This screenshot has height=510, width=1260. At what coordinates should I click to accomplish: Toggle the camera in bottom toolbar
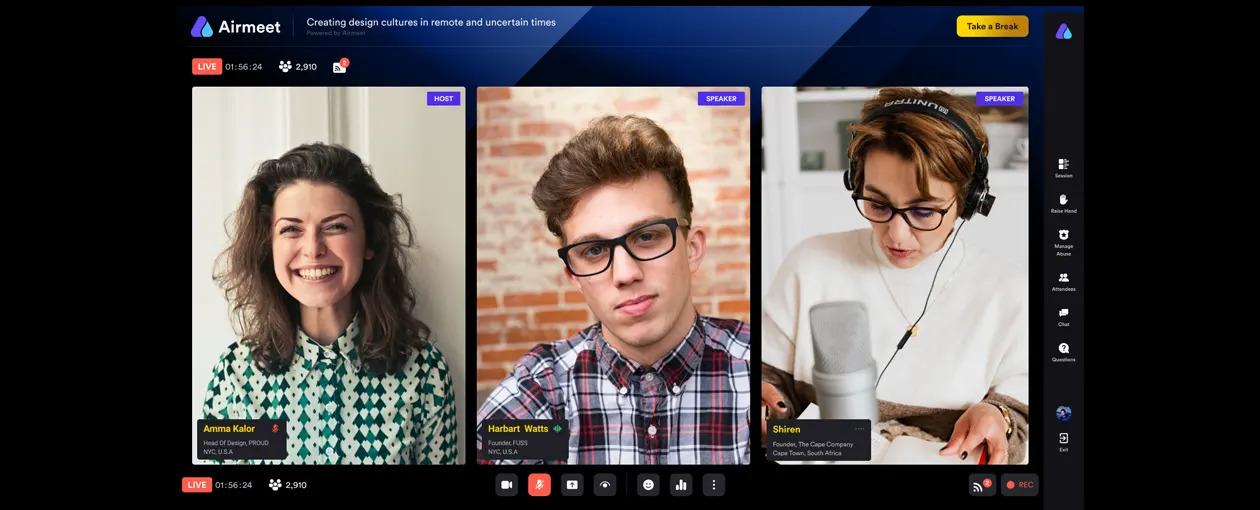click(506, 485)
